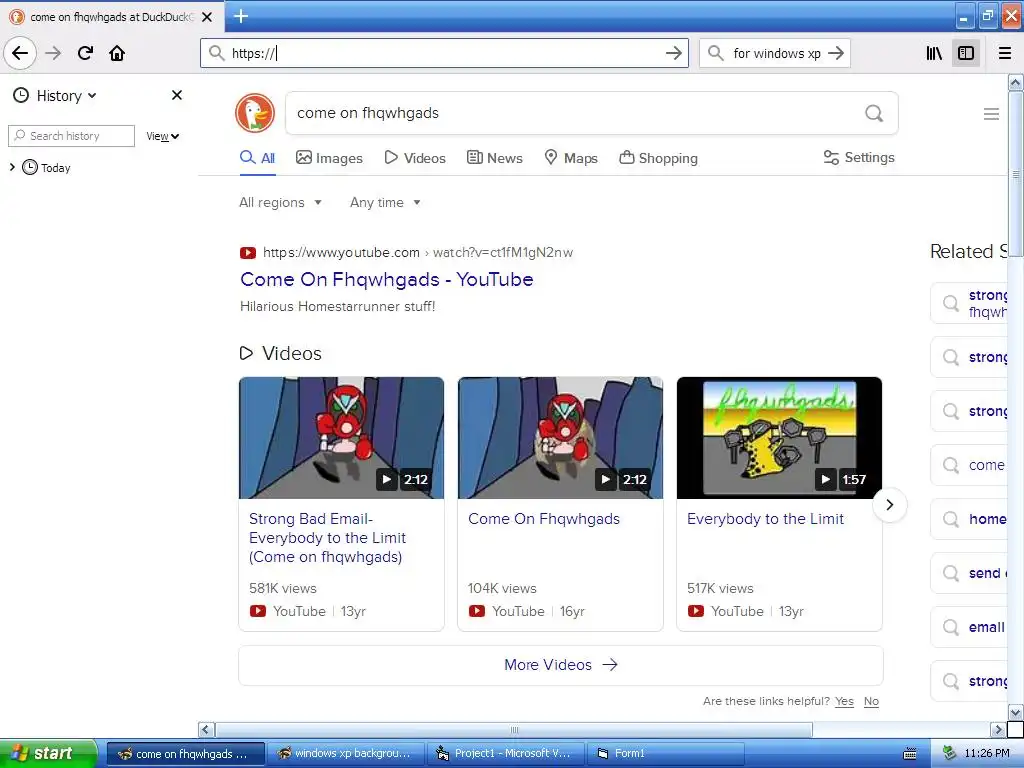Switch to the Images tab
Viewport: 1024px width, 768px height.
(329, 158)
